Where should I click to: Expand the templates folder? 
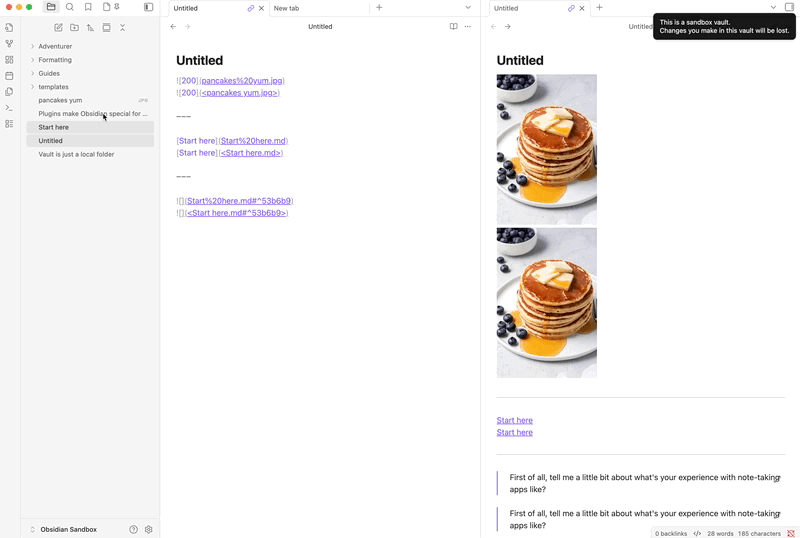(x=53, y=87)
